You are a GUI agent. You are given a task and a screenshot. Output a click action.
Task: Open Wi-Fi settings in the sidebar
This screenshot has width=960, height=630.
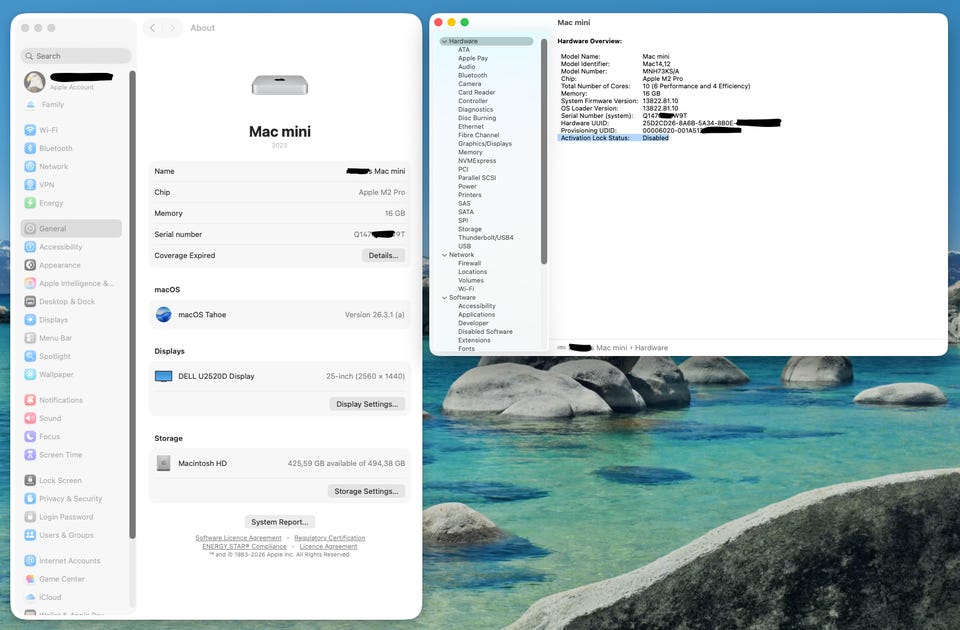(48, 130)
